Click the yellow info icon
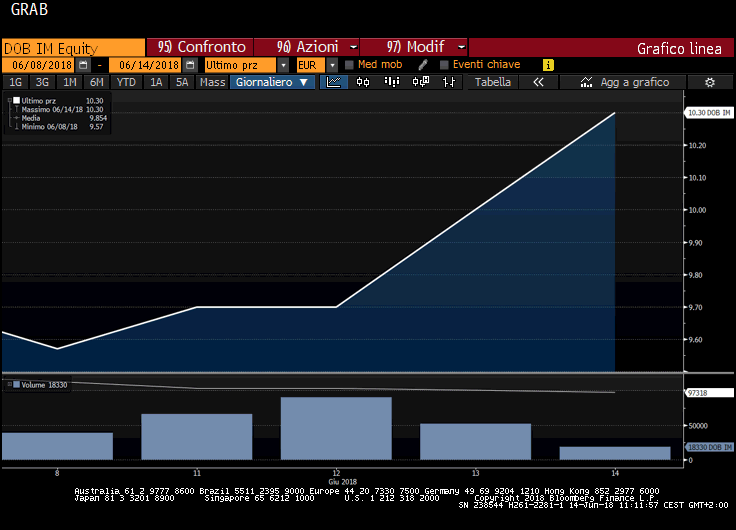The height and width of the screenshot is (530, 736). 548,65
